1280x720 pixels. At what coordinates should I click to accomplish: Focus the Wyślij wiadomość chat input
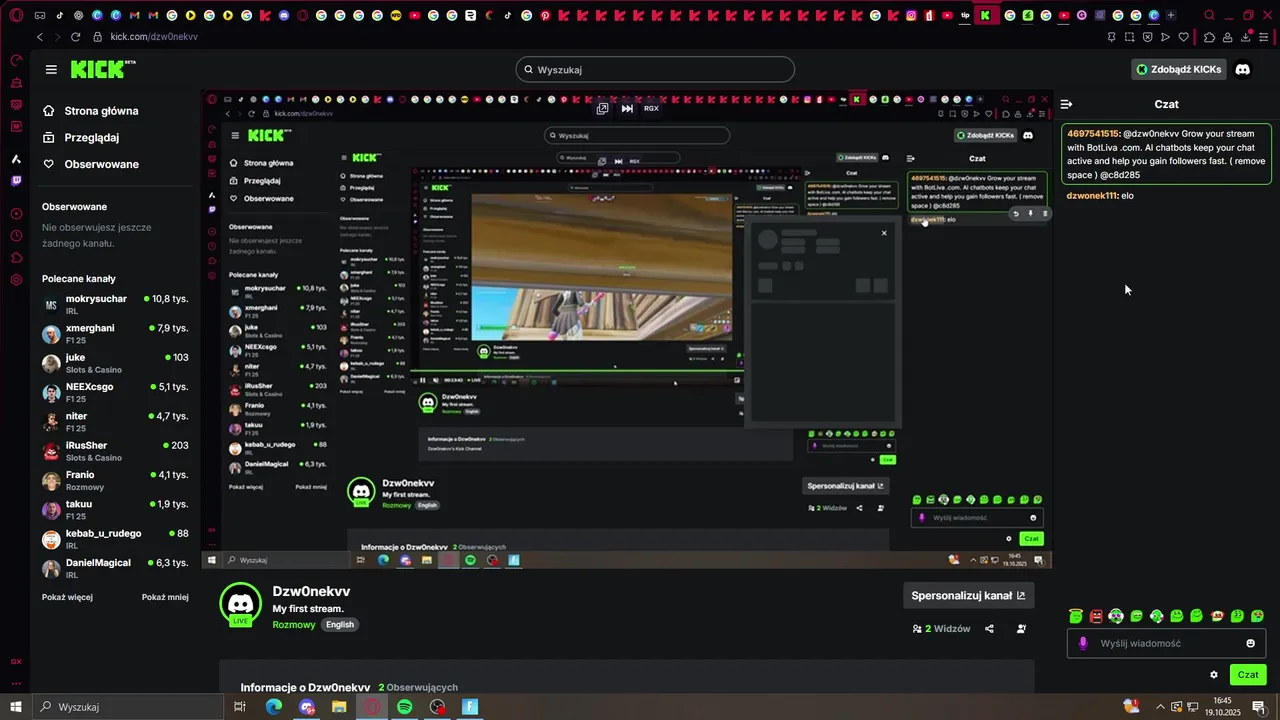point(1166,643)
